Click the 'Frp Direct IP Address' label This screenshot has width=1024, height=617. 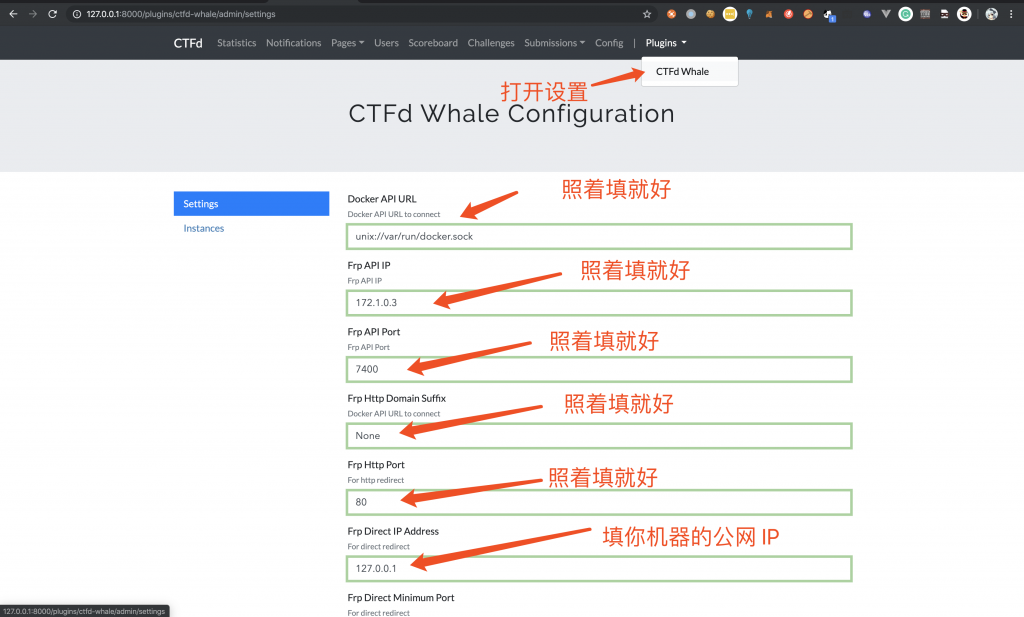coord(393,531)
